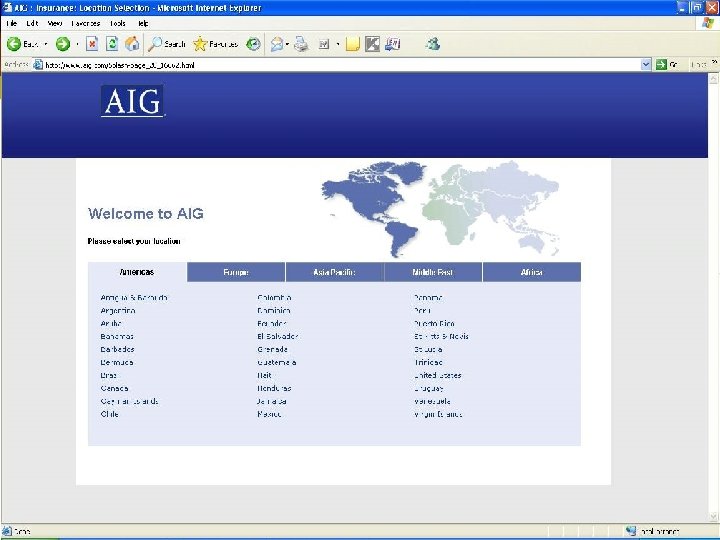The height and width of the screenshot is (540, 720).
Task: Click the address bar URL field
Action: (x=342, y=65)
